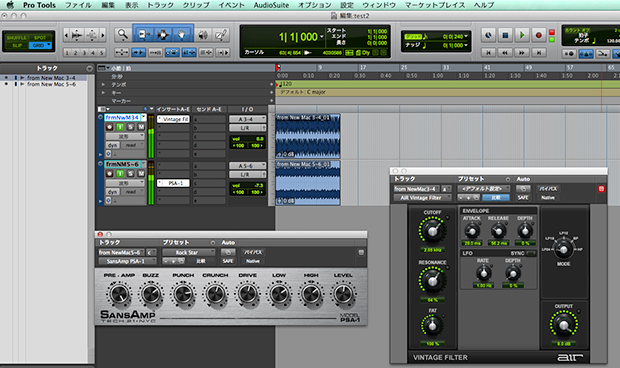Viewport: 620px width, 368px height.
Task: Solo the frmNM5~6 track
Action: click(x=130, y=174)
